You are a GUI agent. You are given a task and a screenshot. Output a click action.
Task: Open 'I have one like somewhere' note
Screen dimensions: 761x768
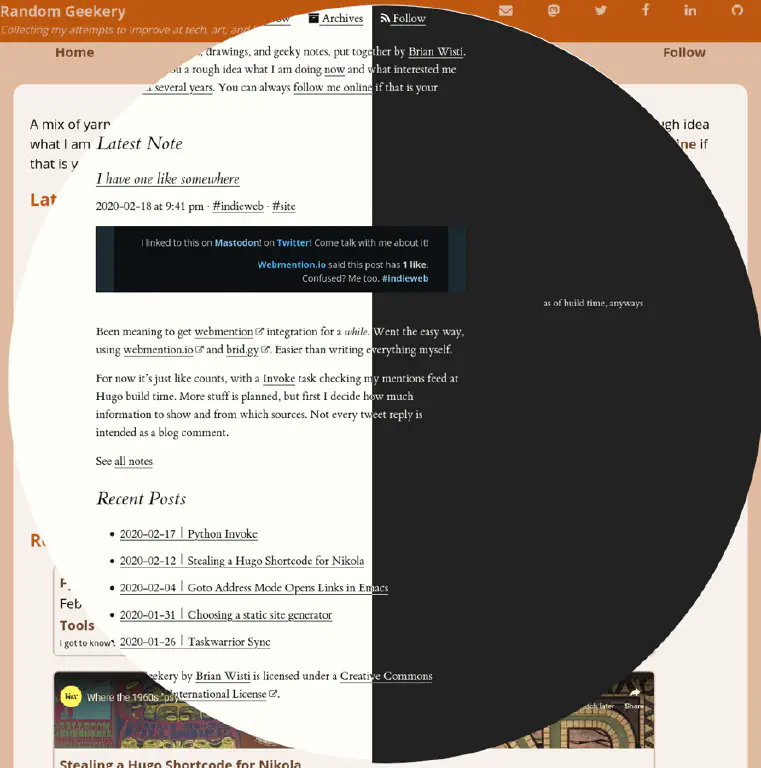point(167,179)
